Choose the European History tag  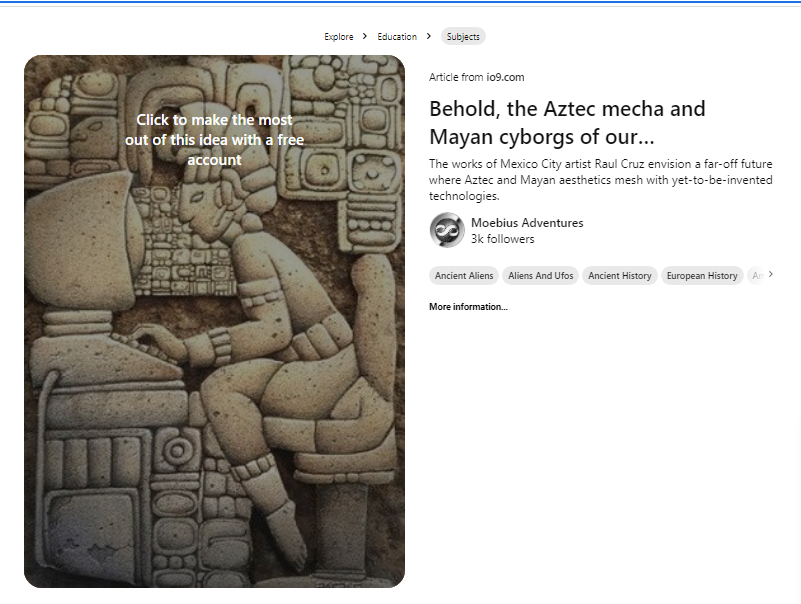[702, 276]
